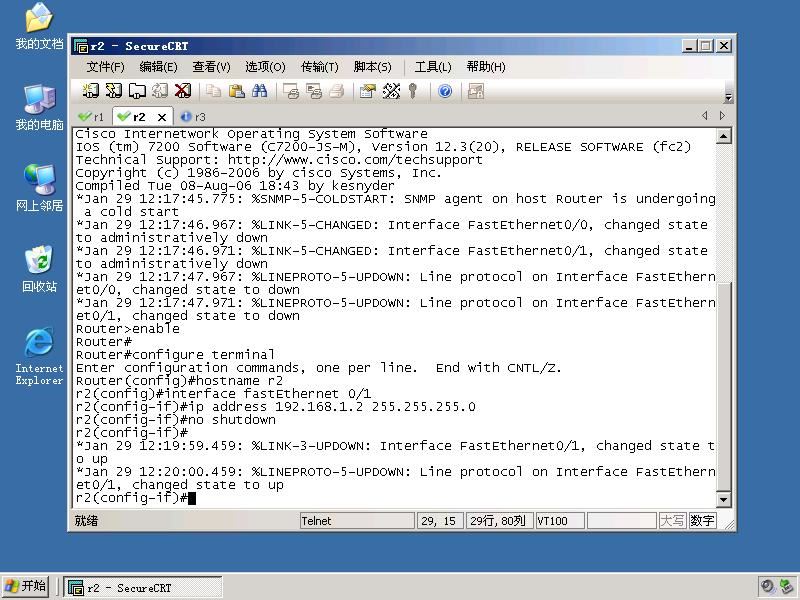
Task: Open the Keymap Editor tools icon
Action: pos(391,91)
